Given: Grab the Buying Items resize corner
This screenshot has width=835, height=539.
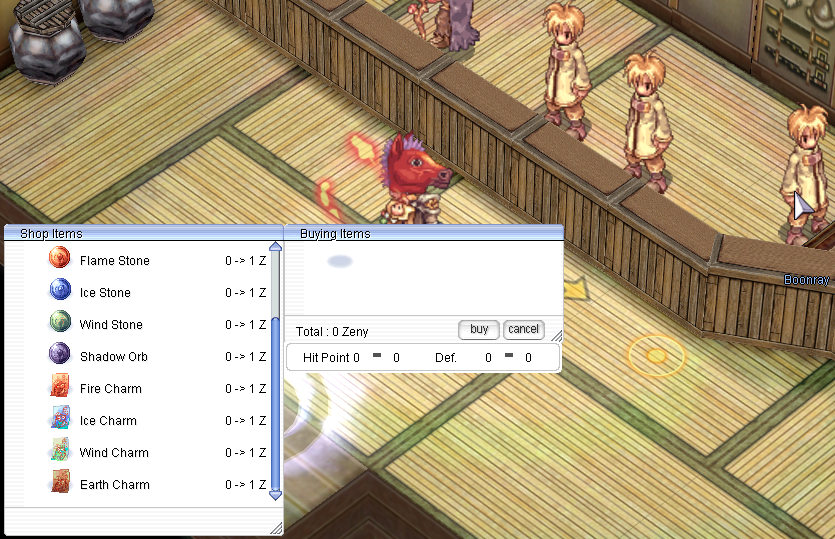Looking at the screenshot, I should click(556, 336).
